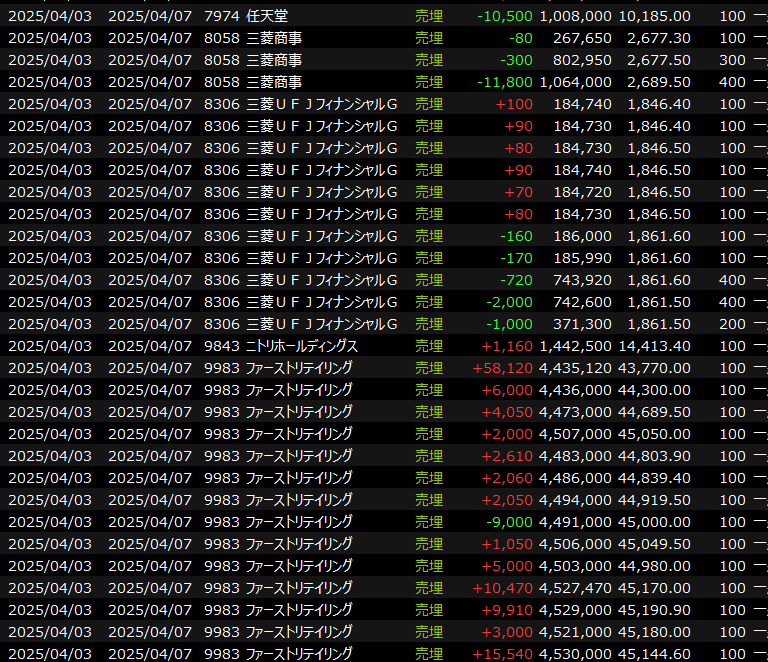Click stock code 7974

221,16
